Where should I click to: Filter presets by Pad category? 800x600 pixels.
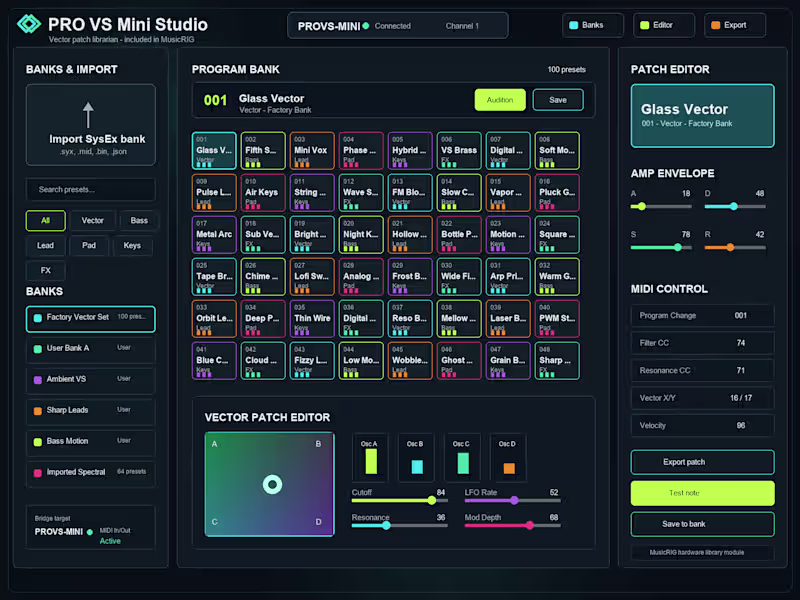click(x=89, y=245)
